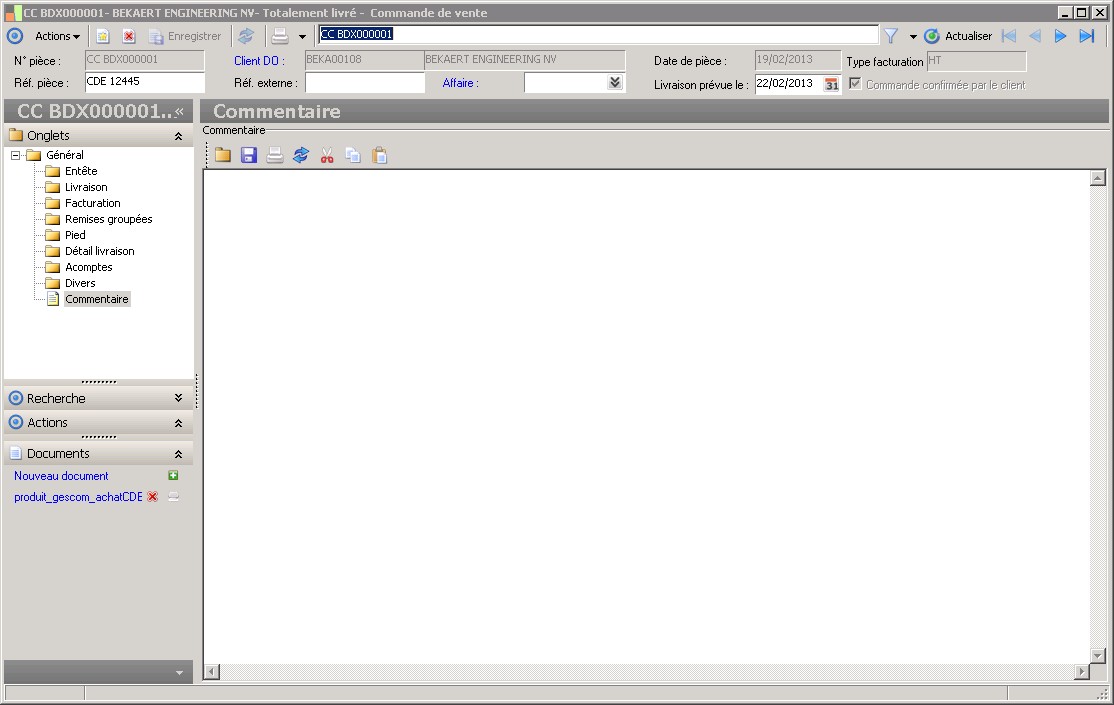The image size is (1114, 705).
Task: Click the comment area scroll up arrow
Action: [1098, 178]
